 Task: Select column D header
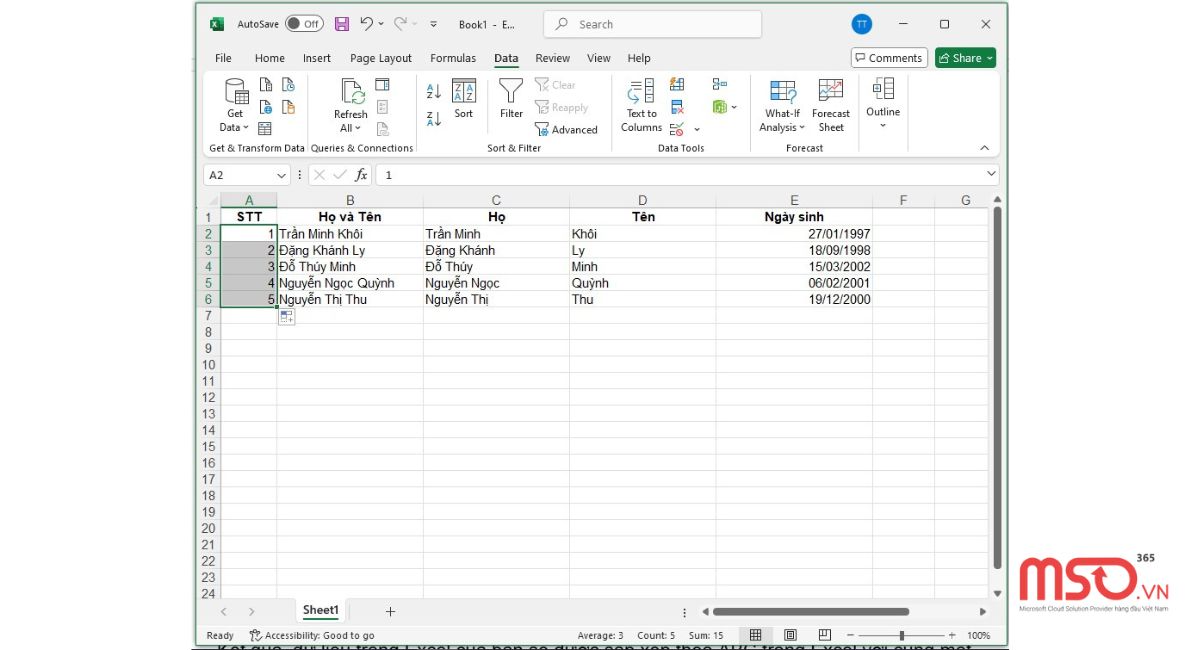(643, 200)
